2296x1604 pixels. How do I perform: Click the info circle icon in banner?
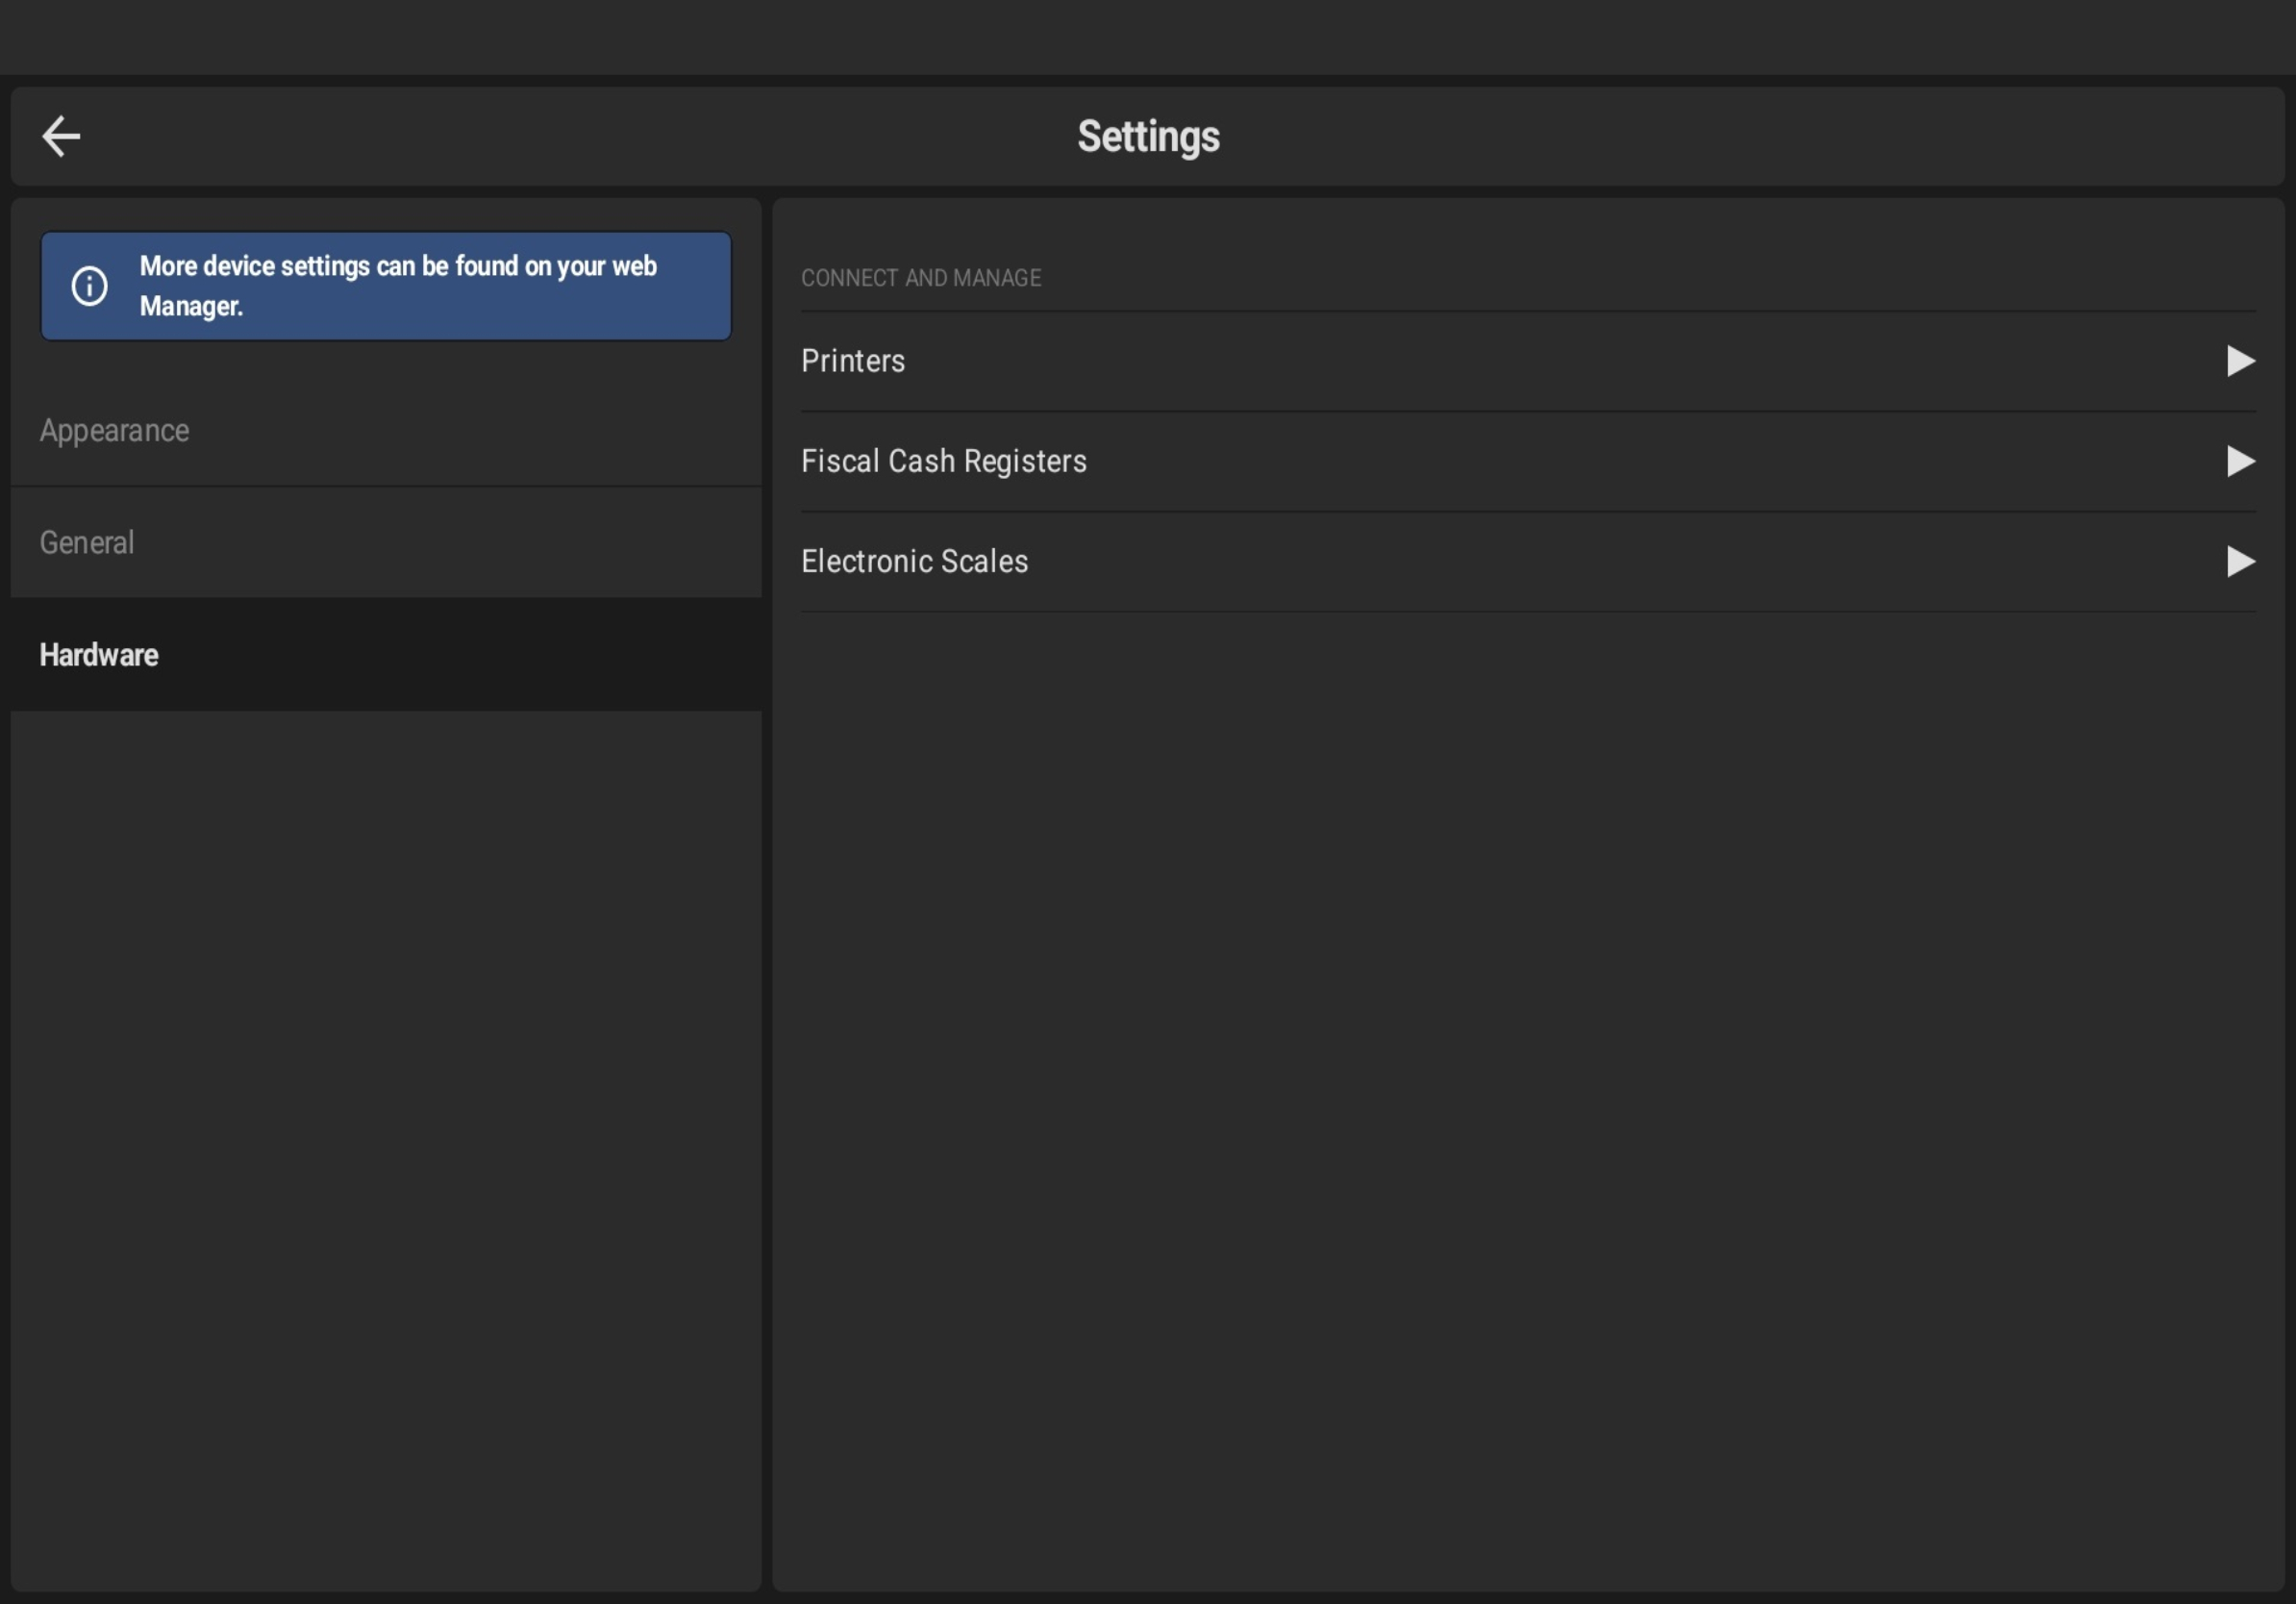[89, 286]
